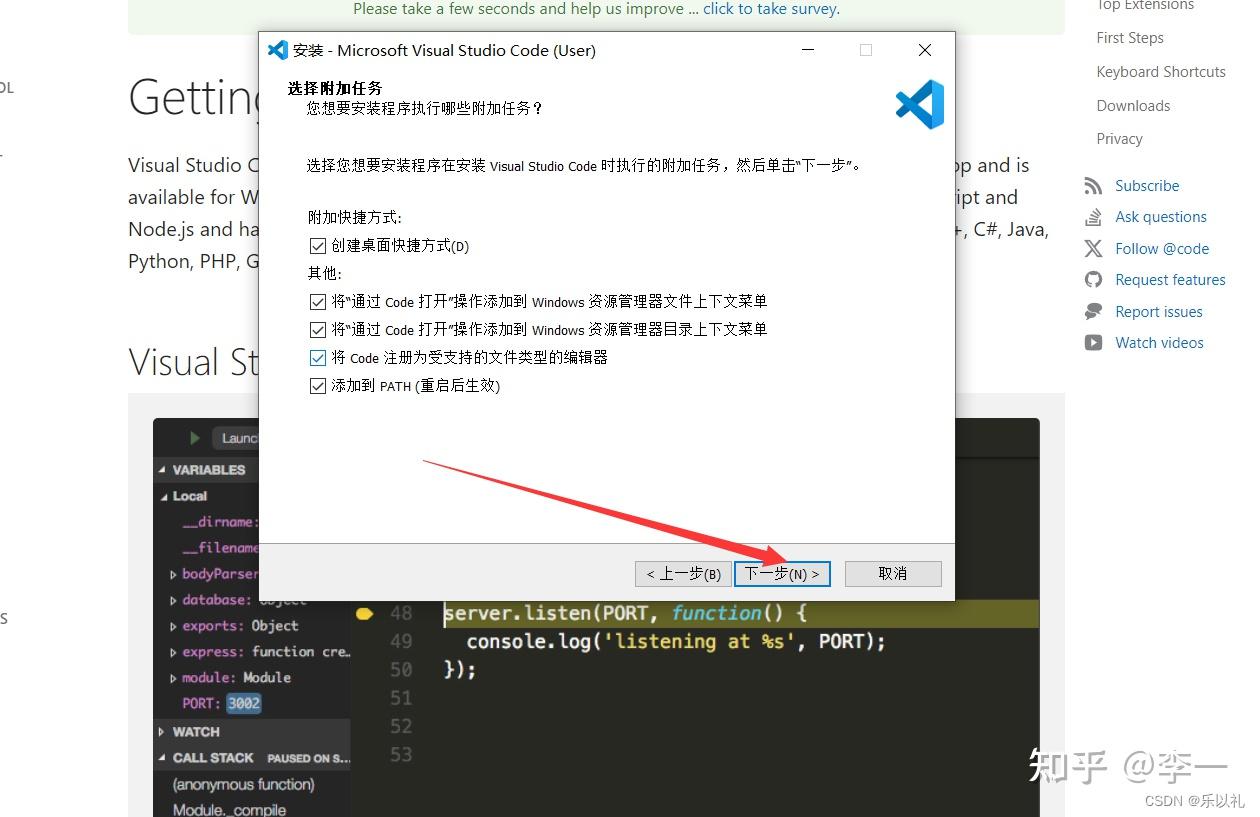Click the green launch arrow in debug panel
Viewport: 1260px width, 817px height.
(x=193, y=437)
